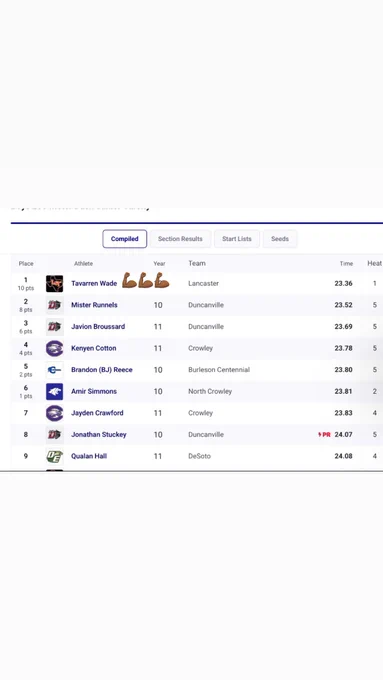Viewport: 383px width, 680px height.
Task: Click the Heat column header
Action: click(375, 263)
